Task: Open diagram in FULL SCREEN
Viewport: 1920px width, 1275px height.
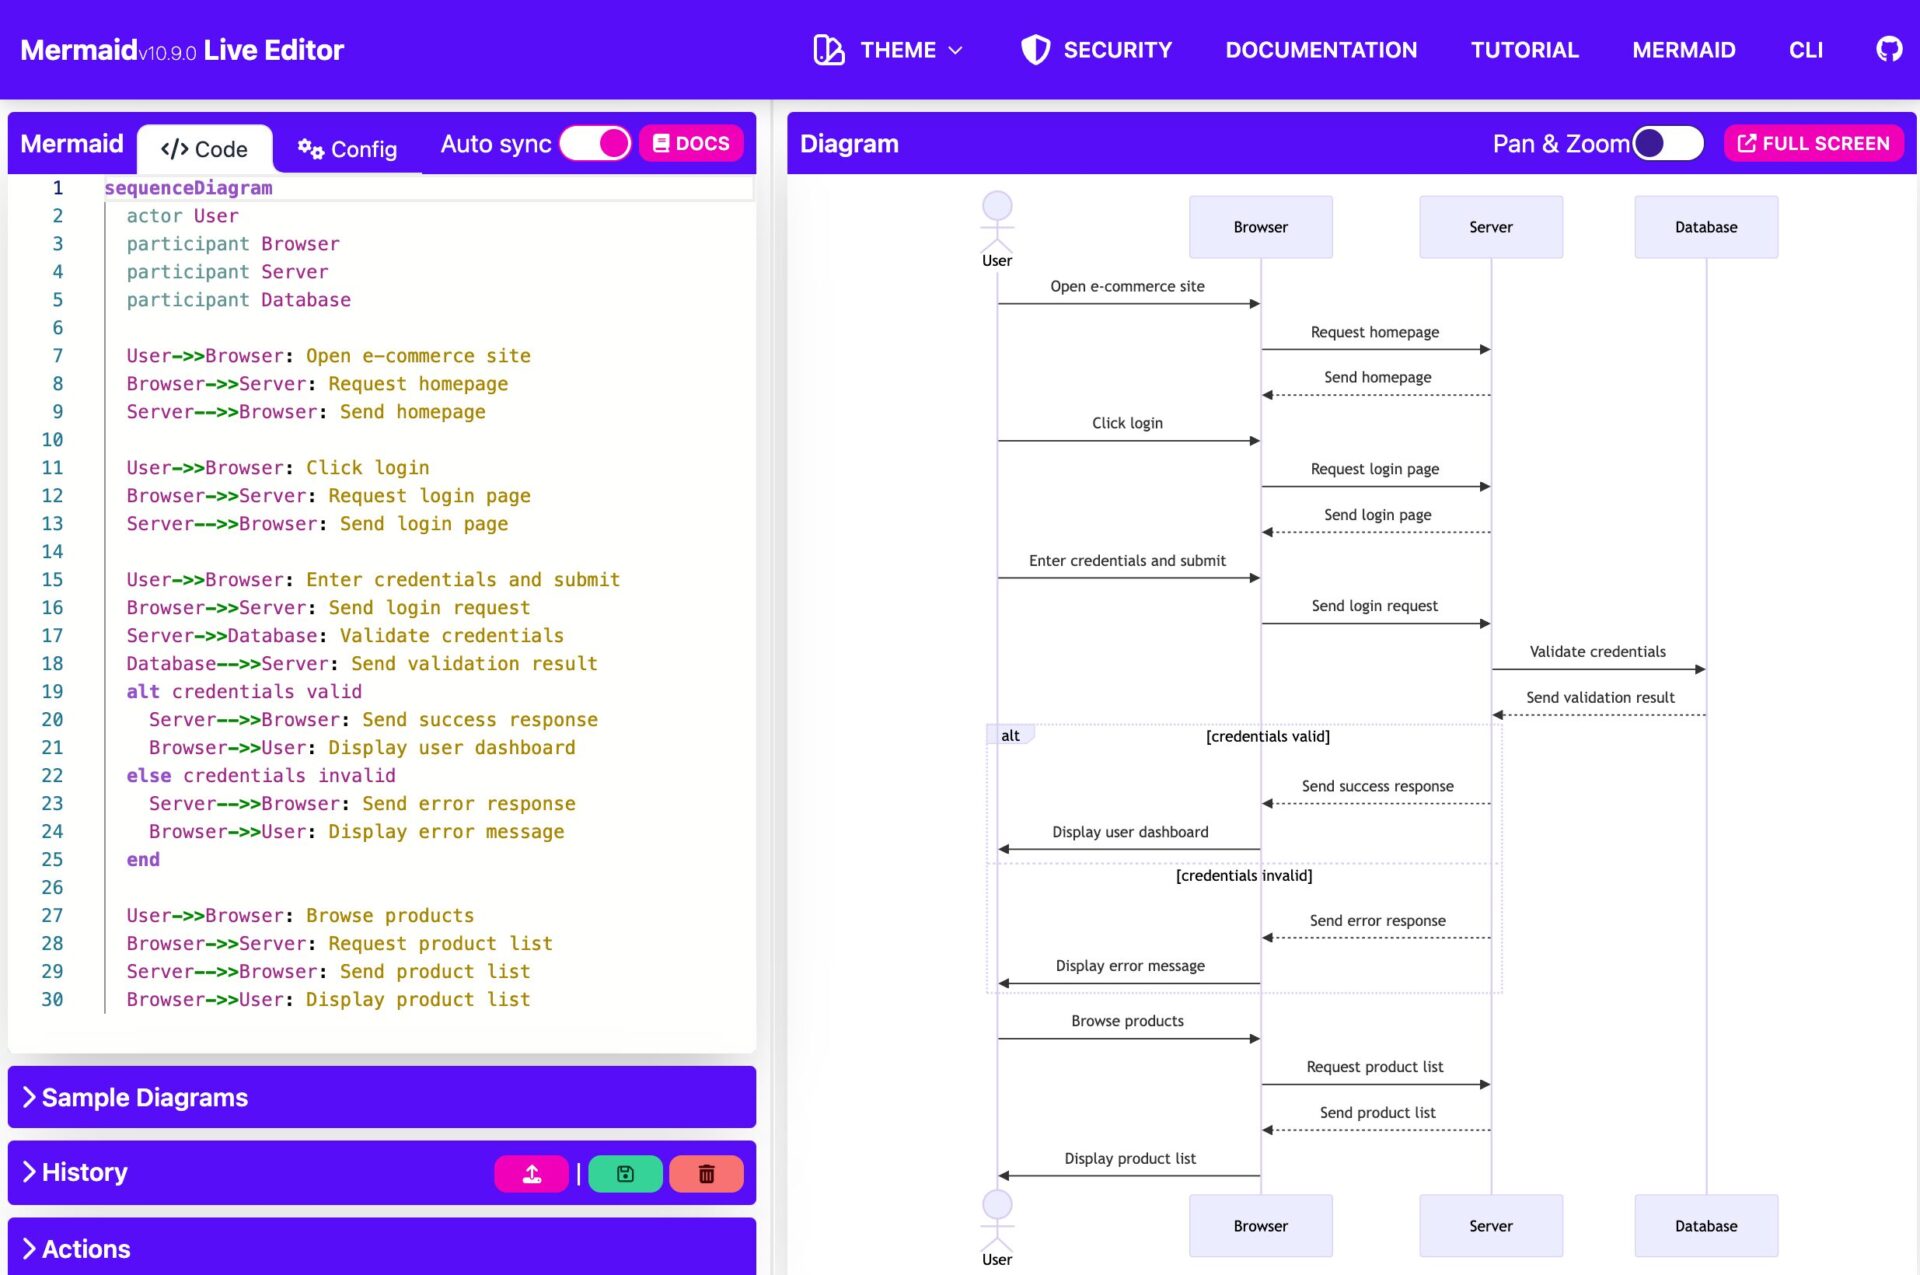Action: click(1813, 143)
